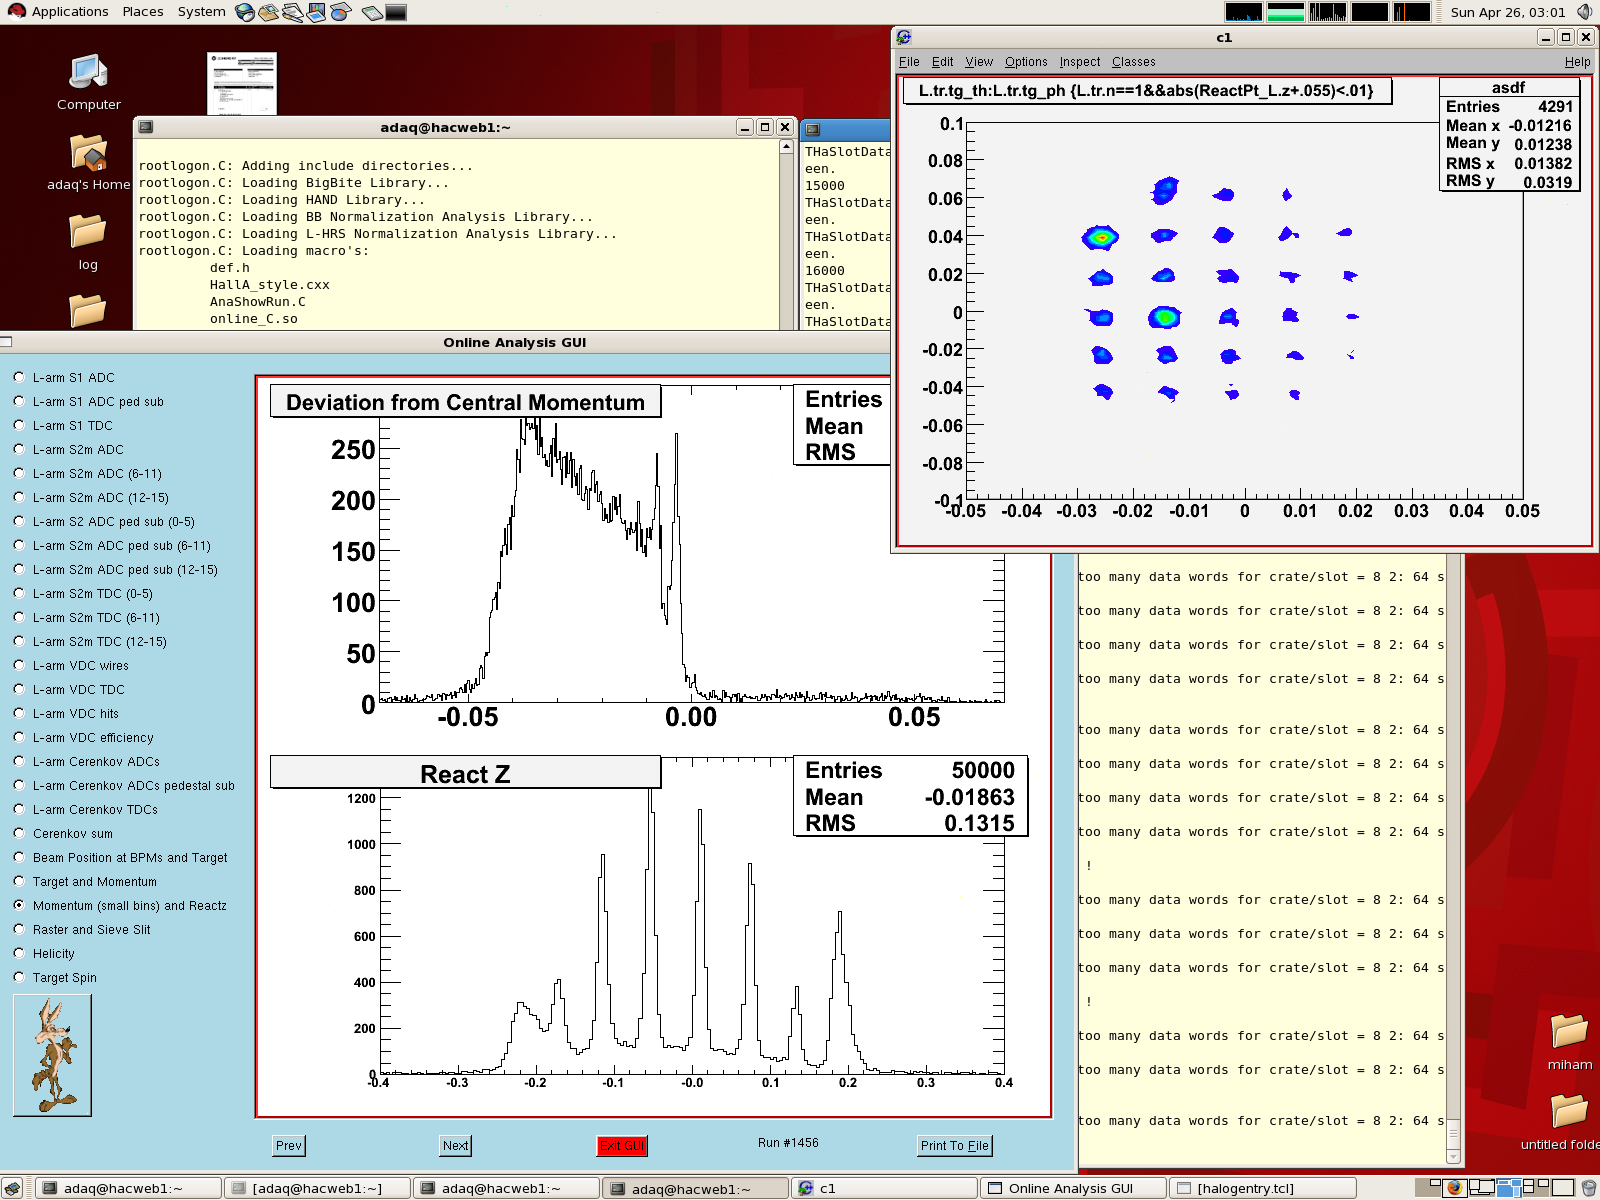Screen dimensions: 1600x1200
Task: Open the email client launcher in top panel
Action: point(268,12)
